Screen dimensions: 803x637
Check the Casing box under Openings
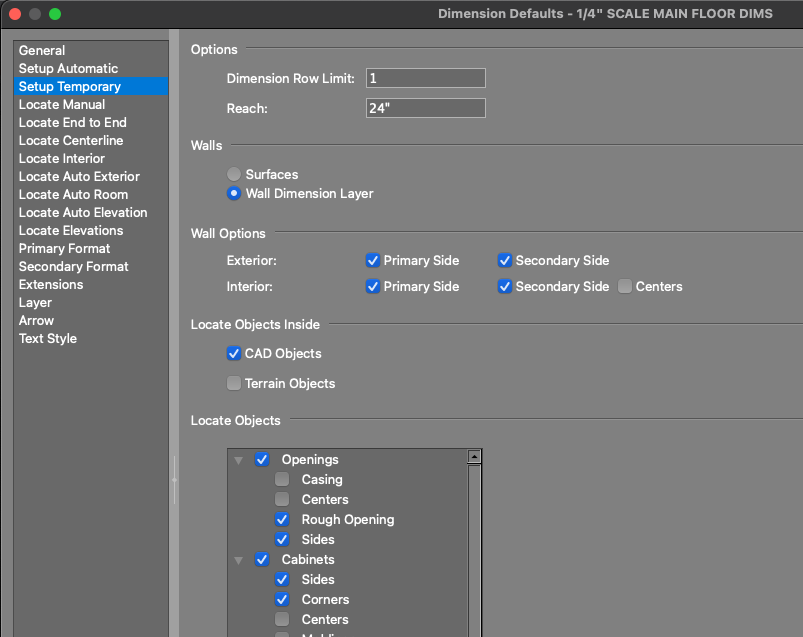pos(283,480)
